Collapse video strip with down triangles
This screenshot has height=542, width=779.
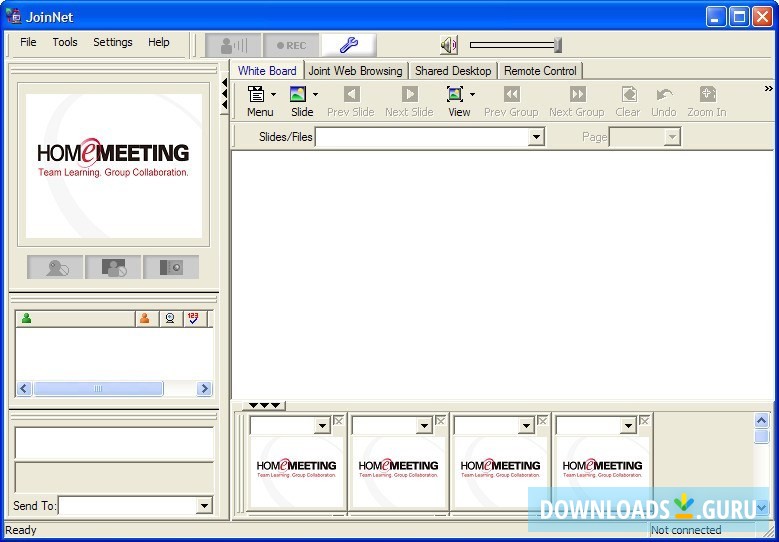click(264, 405)
